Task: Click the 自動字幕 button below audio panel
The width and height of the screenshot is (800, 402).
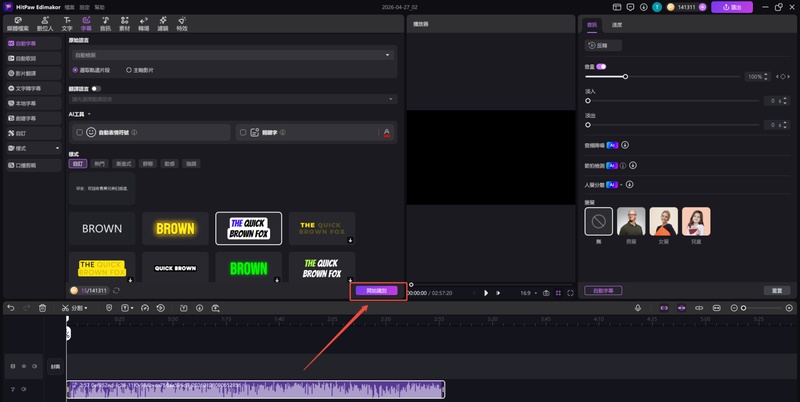Action: [x=603, y=290]
